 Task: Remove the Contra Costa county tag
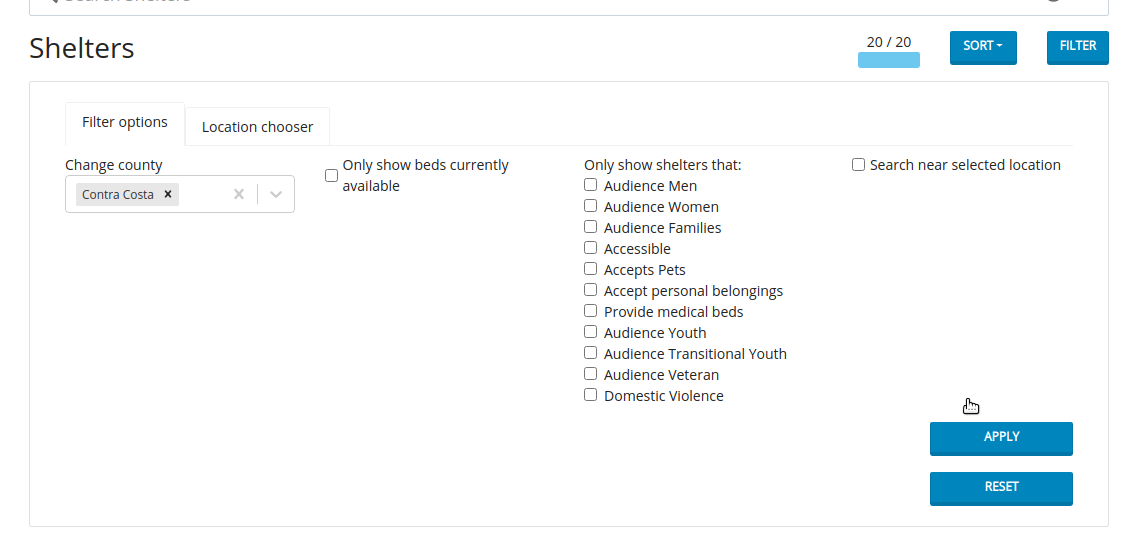click(x=167, y=194)
